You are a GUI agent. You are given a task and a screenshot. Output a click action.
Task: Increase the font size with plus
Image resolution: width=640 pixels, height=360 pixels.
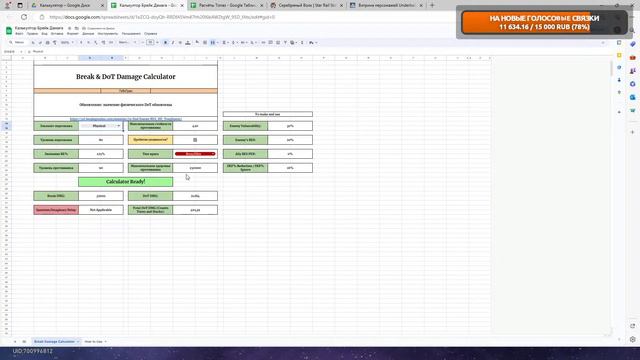click(157, 42)
